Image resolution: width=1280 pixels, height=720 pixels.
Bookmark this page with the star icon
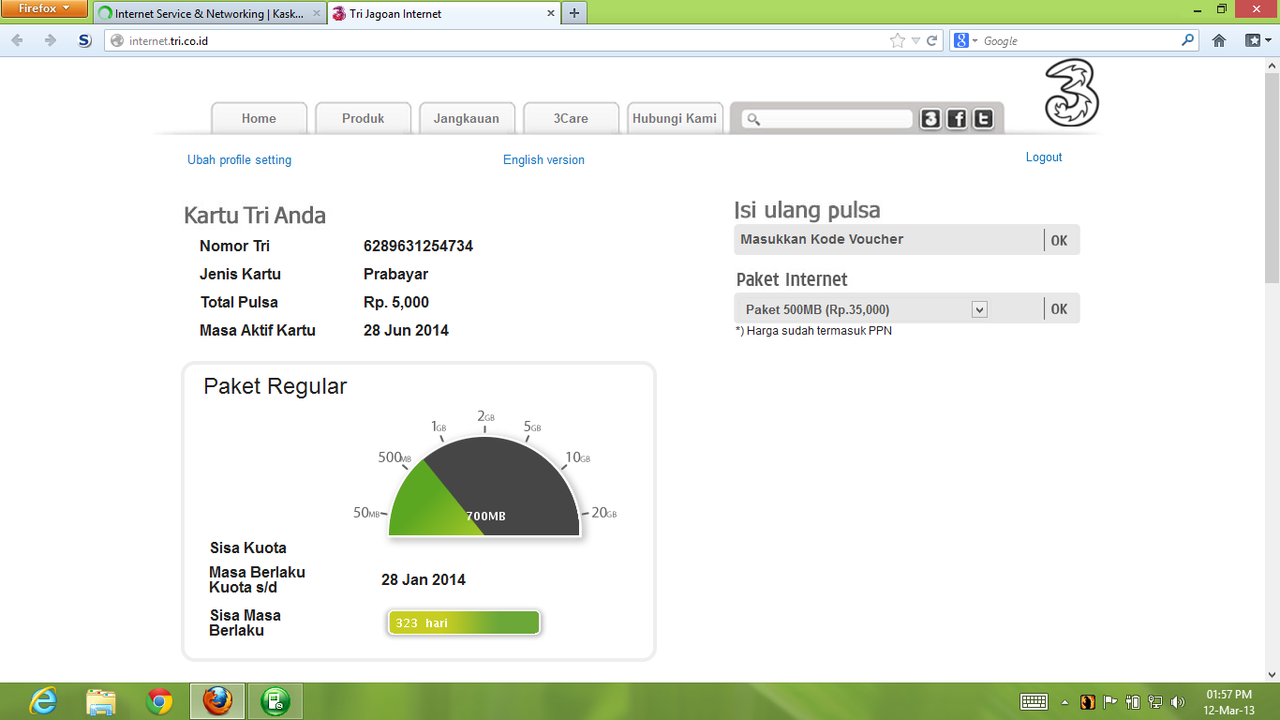pos(897,41)
